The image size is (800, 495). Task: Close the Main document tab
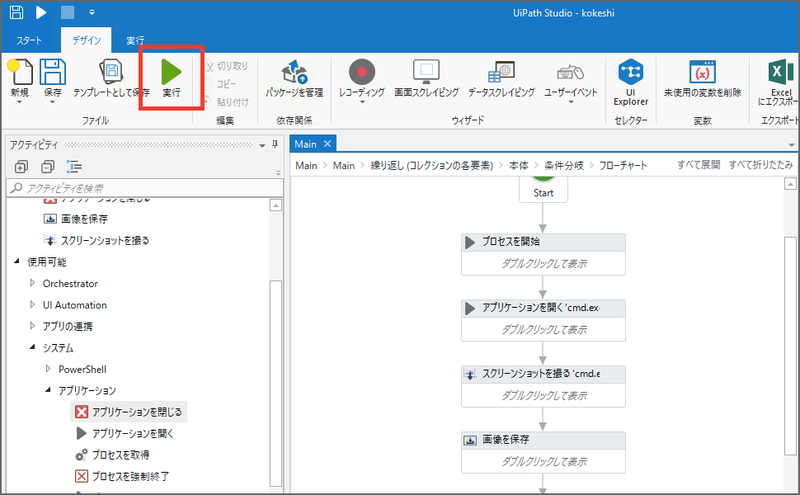tap(328, 144)
